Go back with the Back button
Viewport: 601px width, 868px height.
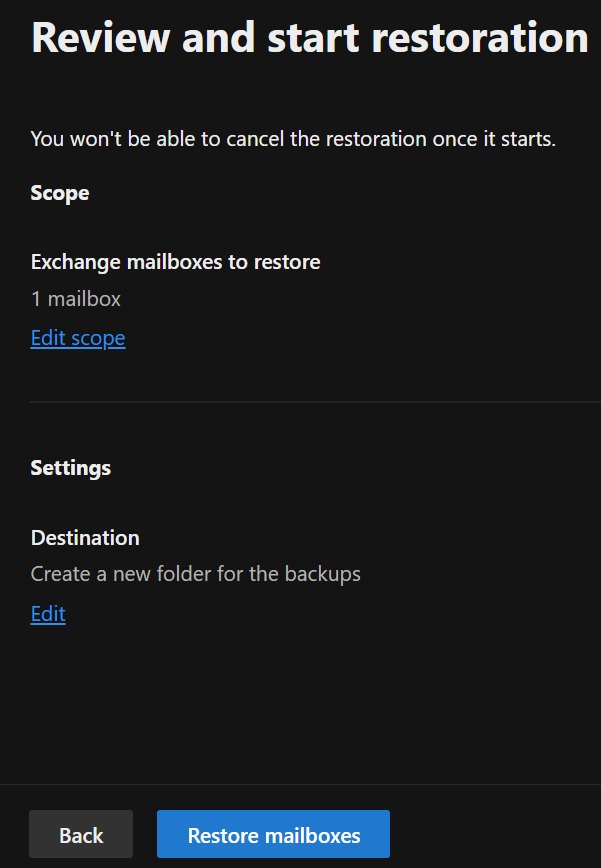pos(81,834)
